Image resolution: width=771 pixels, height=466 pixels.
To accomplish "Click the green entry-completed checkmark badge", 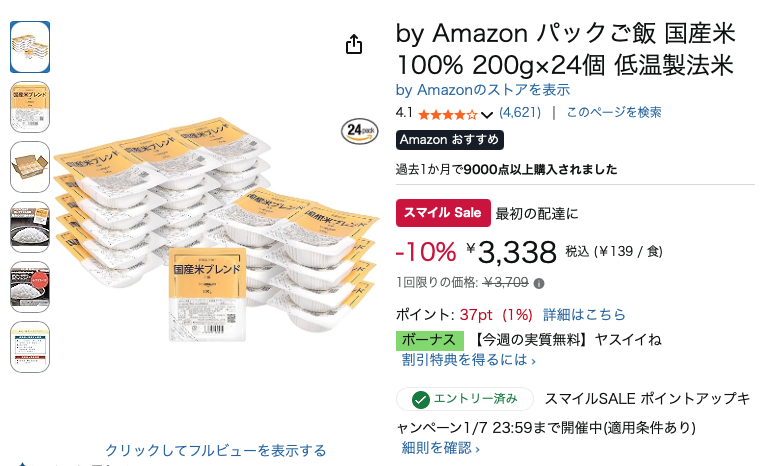I will (x=420, y=399).
